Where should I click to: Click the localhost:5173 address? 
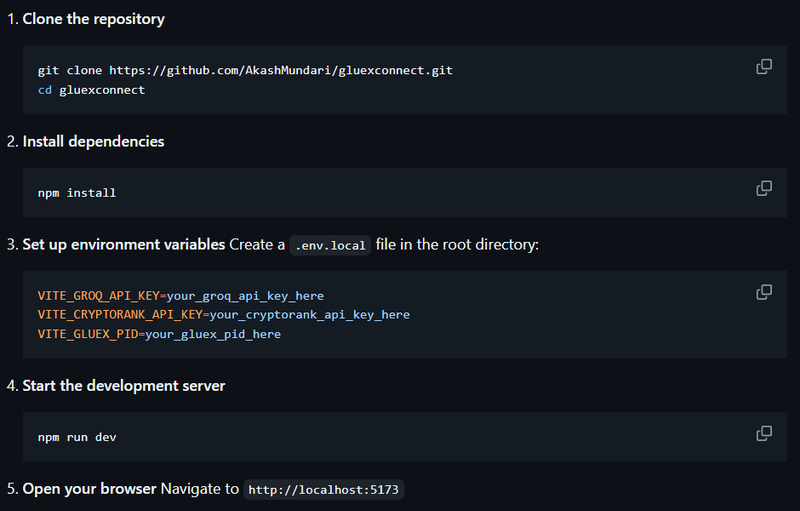click(x=325, y=490)
